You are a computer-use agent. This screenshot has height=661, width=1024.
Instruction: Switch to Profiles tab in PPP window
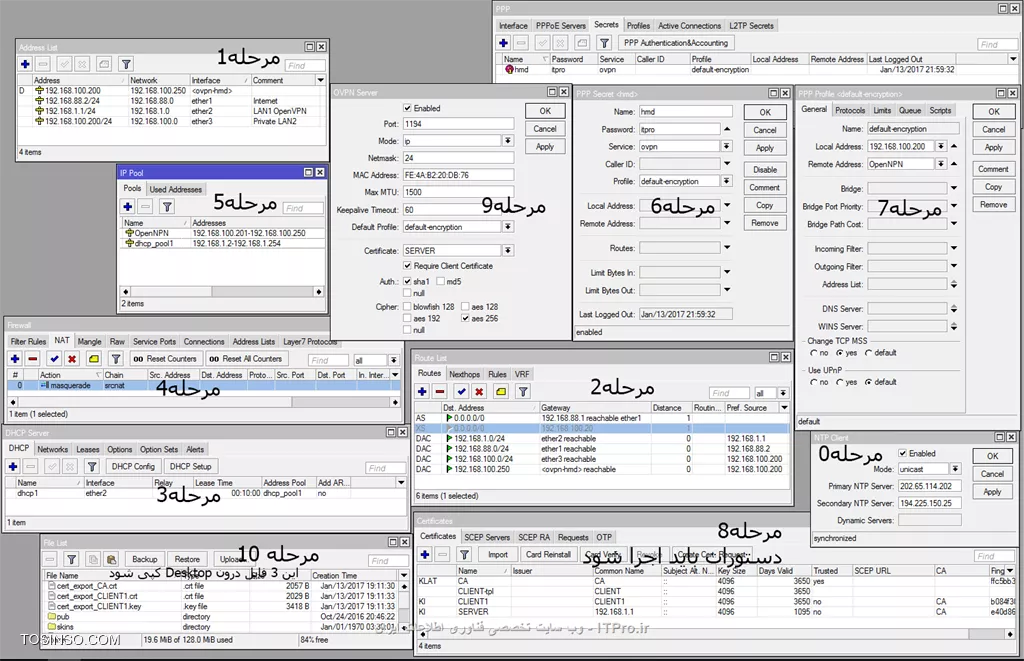(638, 25)
